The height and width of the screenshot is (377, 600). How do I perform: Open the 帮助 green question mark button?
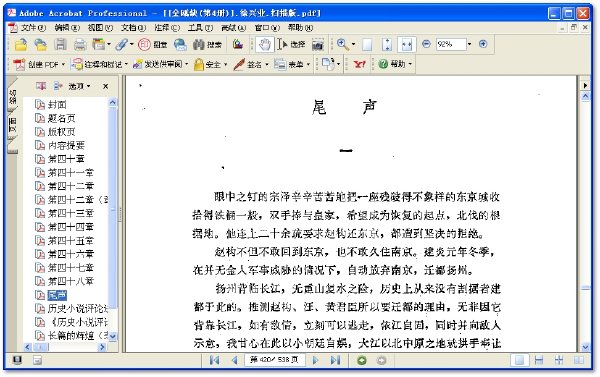click(x=395, y=64)
